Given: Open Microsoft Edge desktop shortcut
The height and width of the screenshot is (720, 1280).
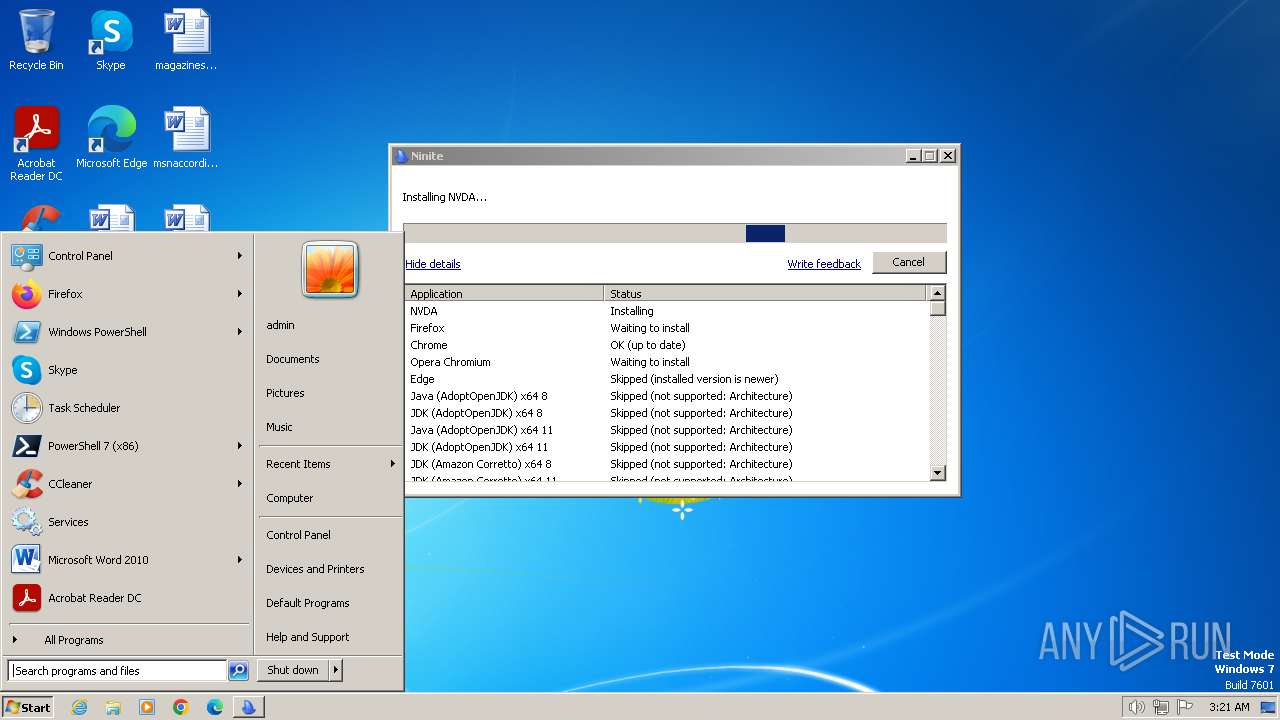Looking at the screenshot, I should (x=111, y=137).
